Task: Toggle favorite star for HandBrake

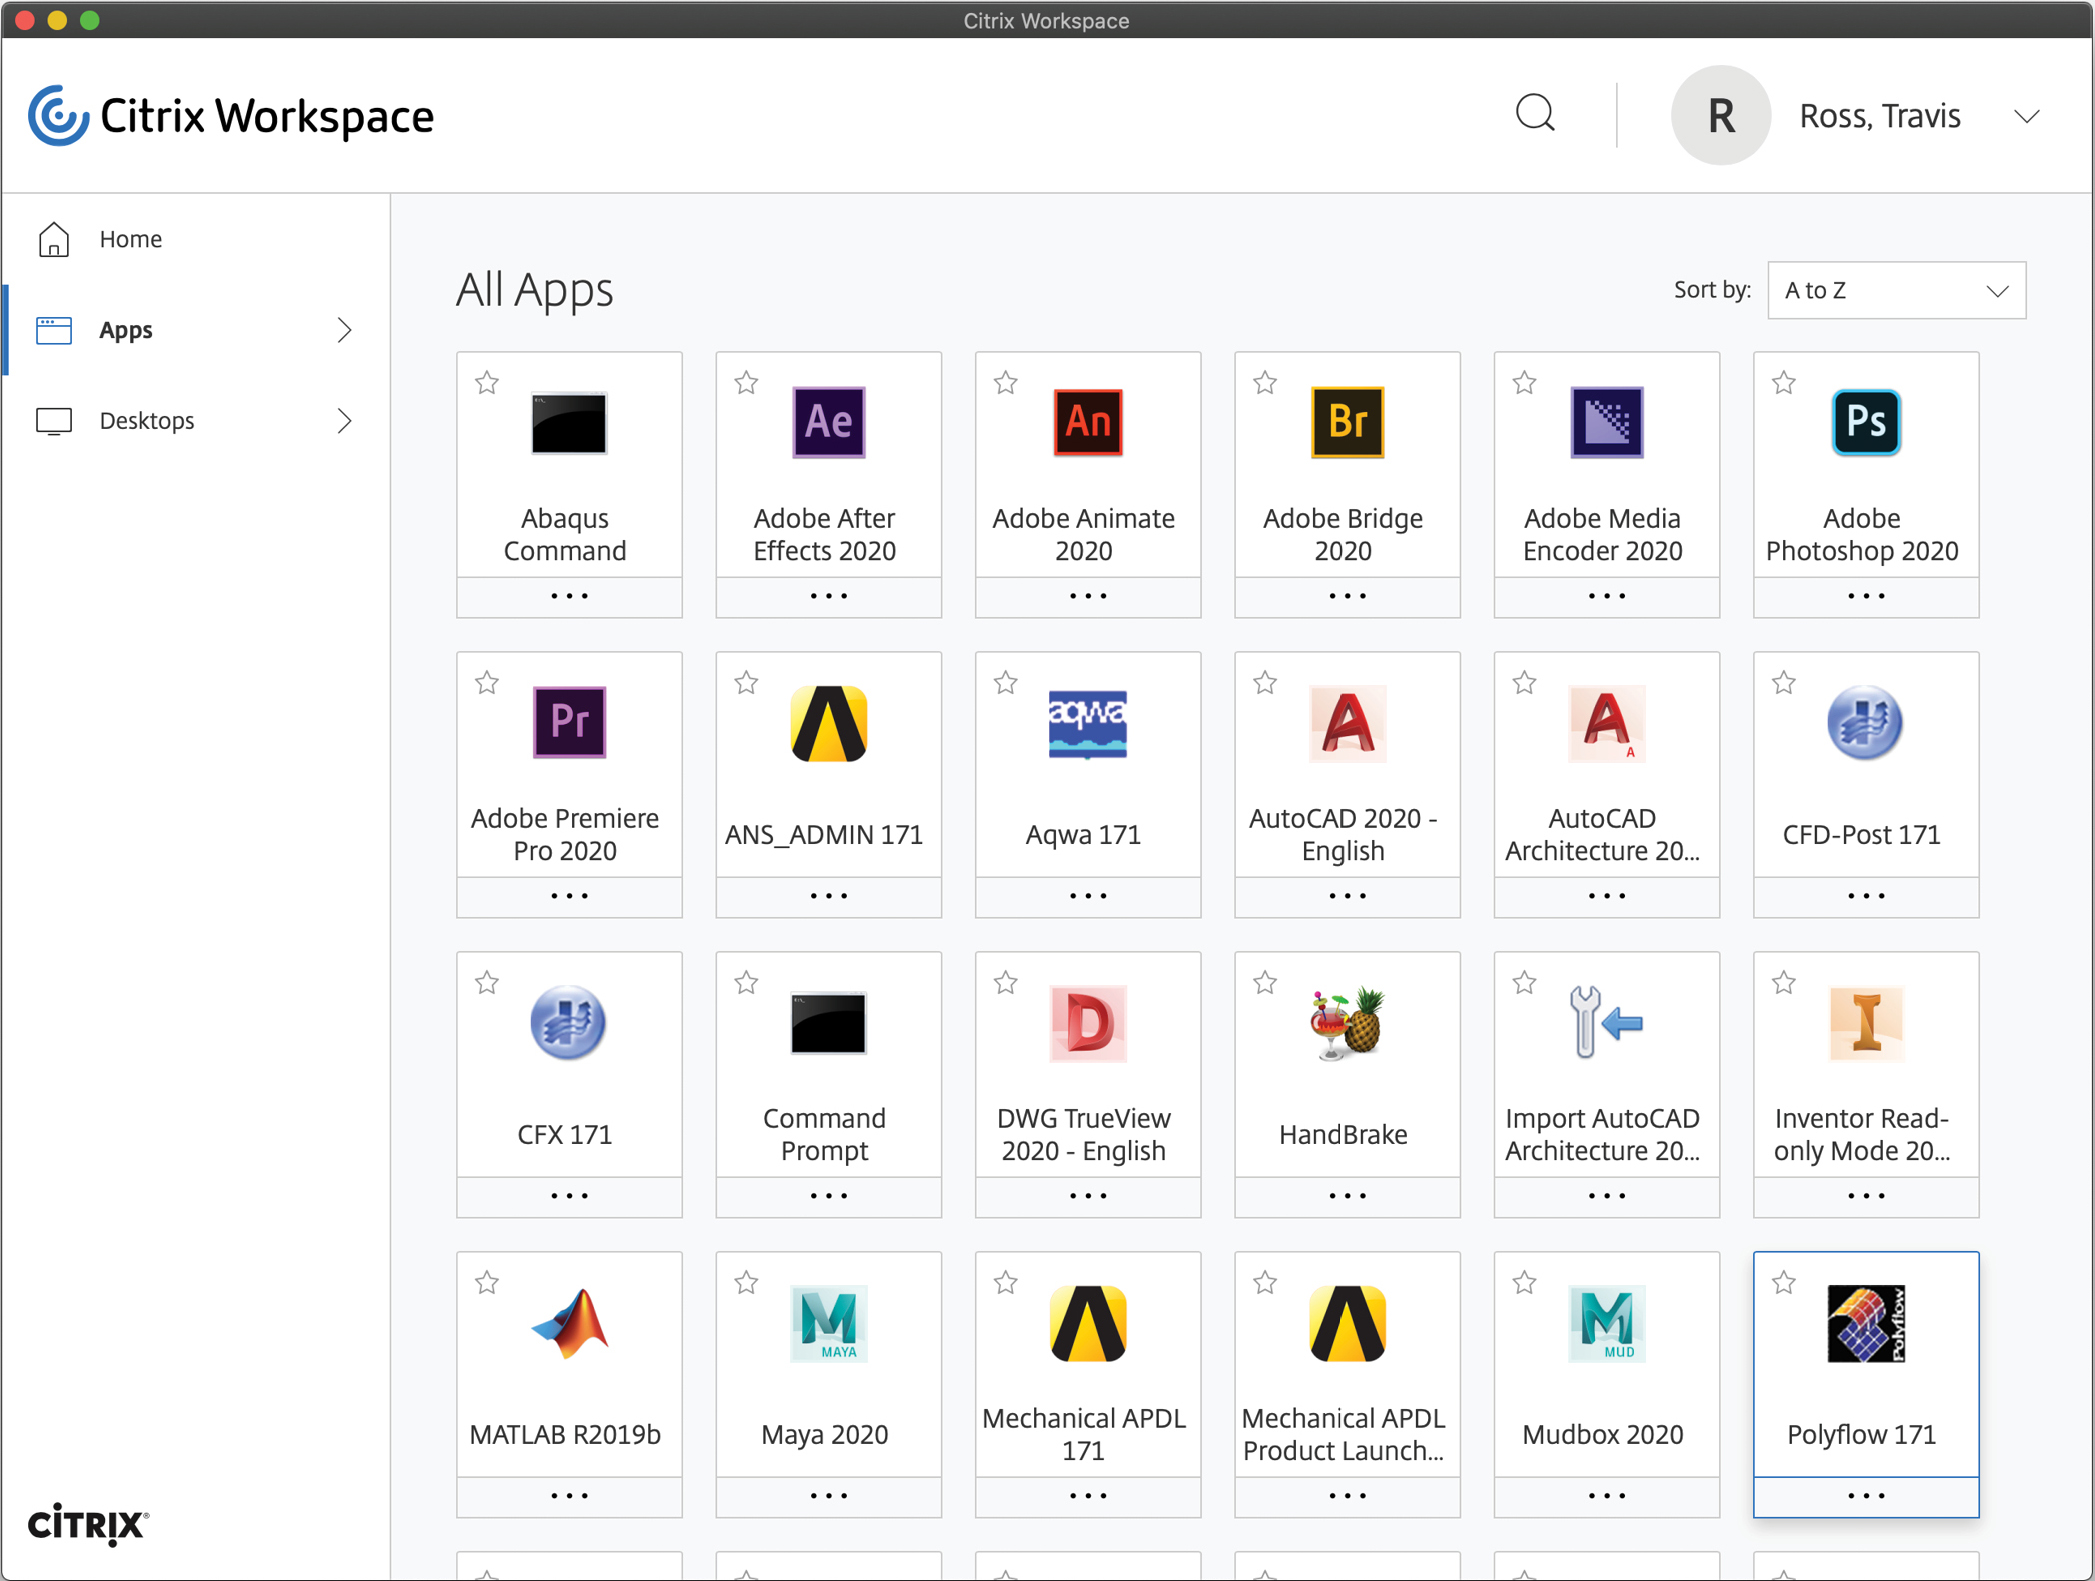Action: pyautogui.click(x=1265, y=981)
